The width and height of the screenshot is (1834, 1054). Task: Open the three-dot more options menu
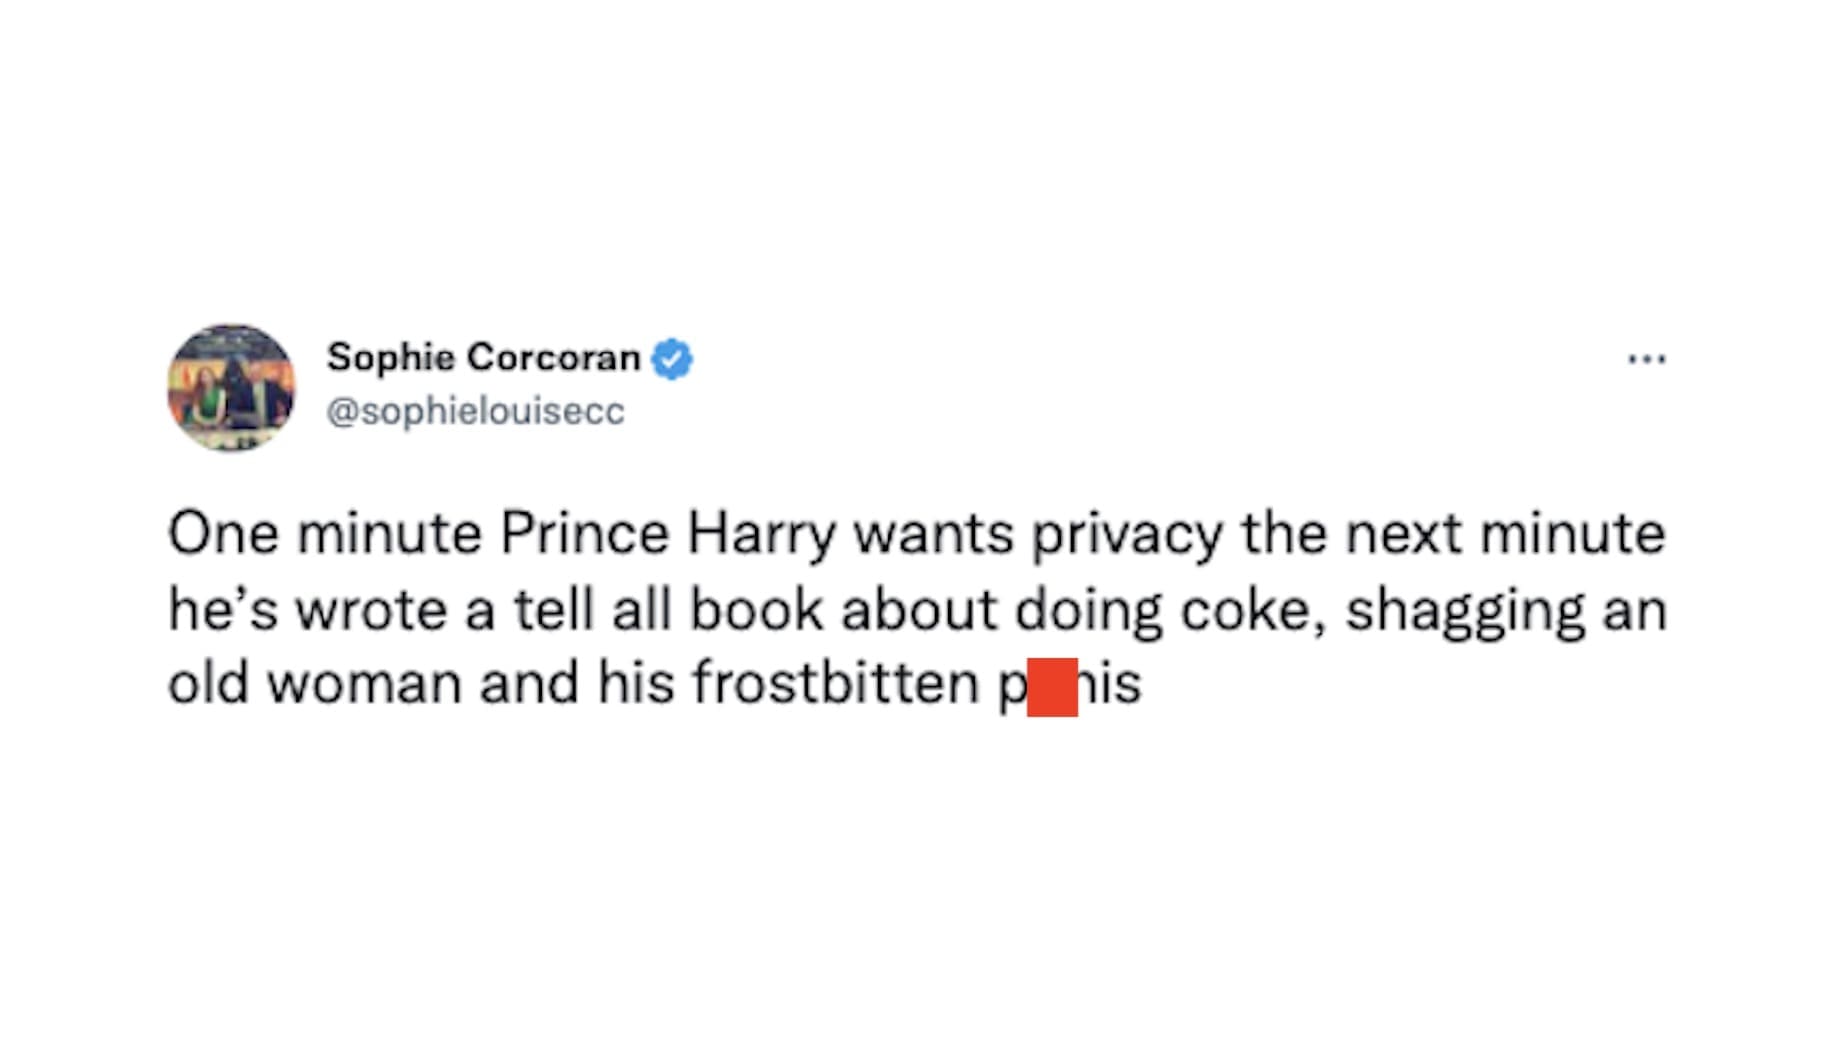click(1646, 358)
